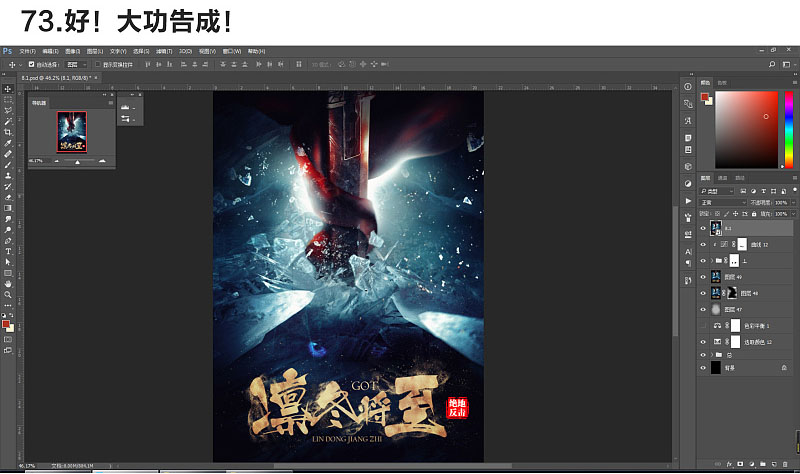Click the zoom-out mountains button in Navigator
Viewport: 800px width, 474px height.
click(57, 161)
